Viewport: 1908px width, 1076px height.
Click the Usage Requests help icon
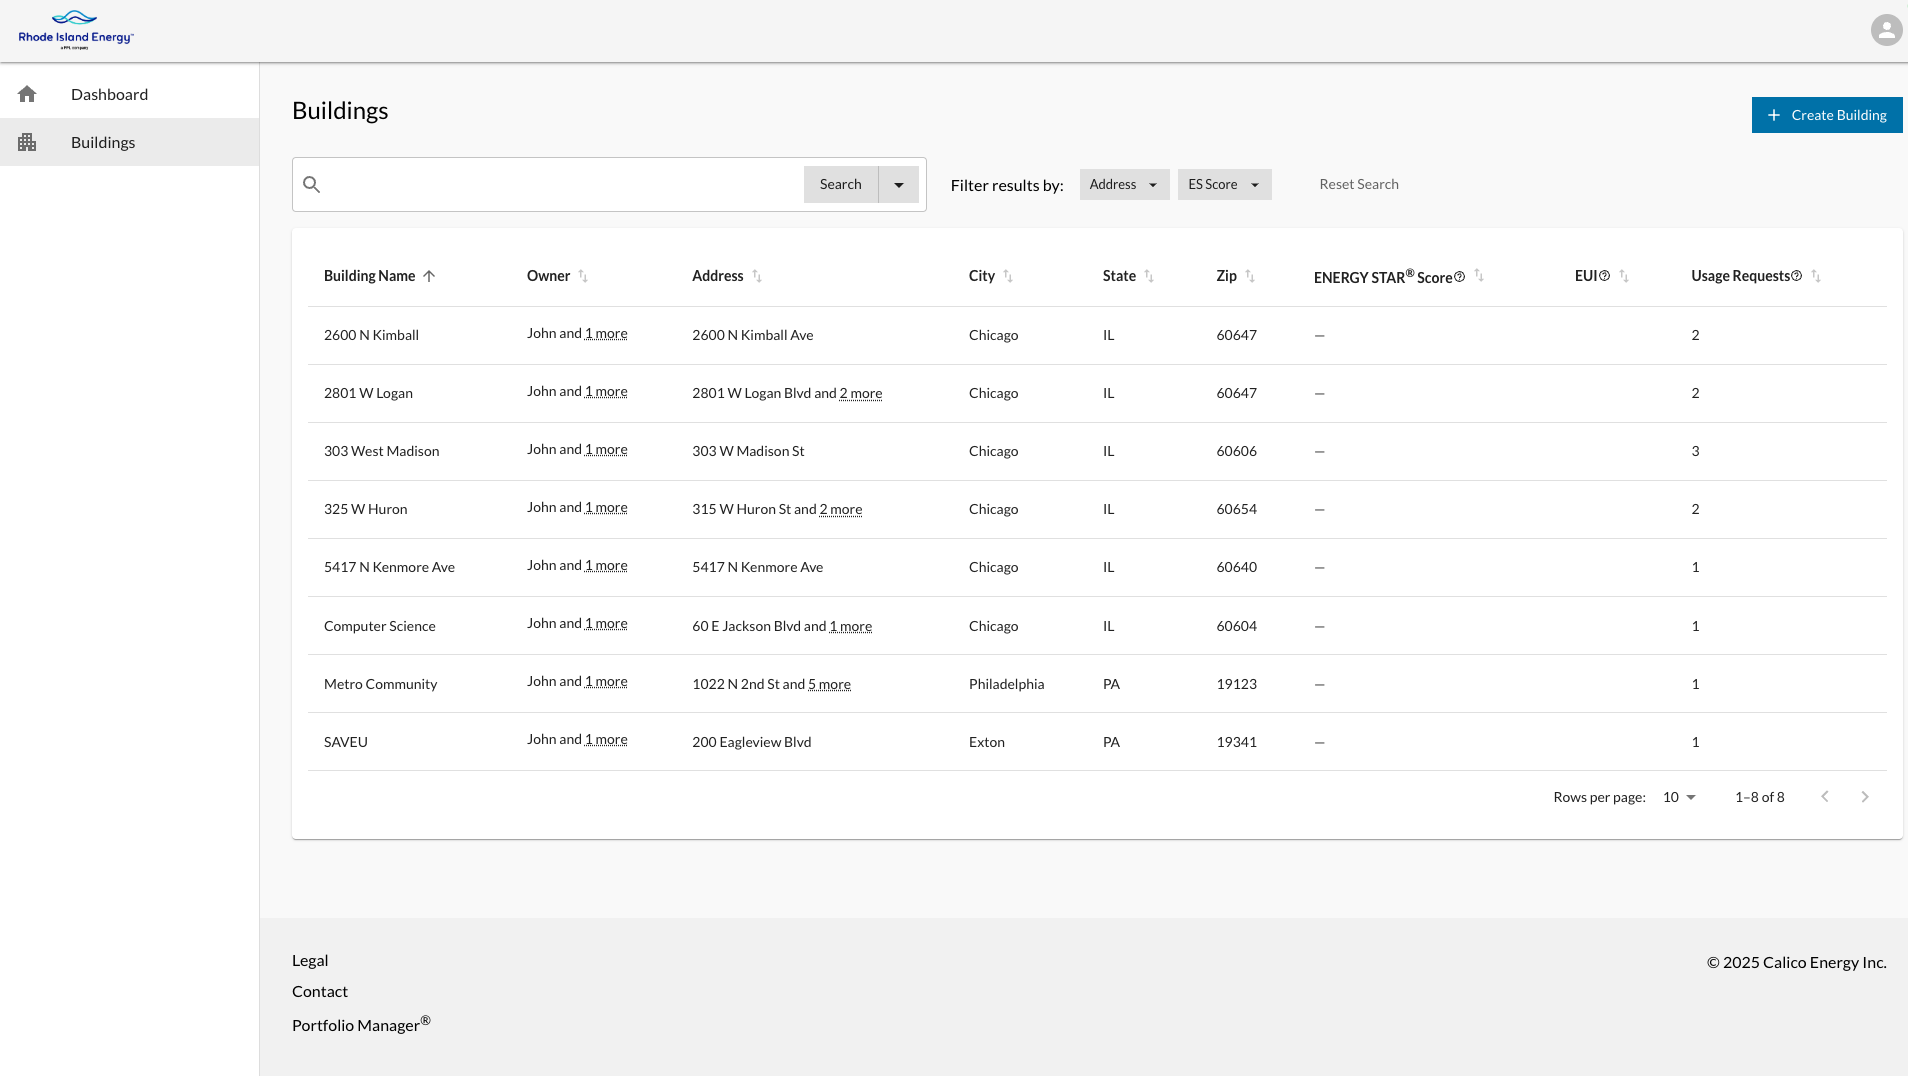(x=1796, y=276)
